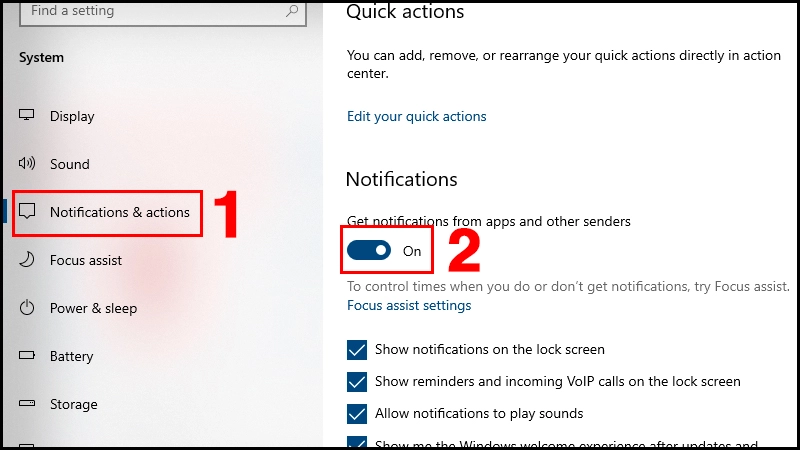This screenshot has width=800, height=450.
Task: Click the Display monitor icon
Action: [27, 115]
